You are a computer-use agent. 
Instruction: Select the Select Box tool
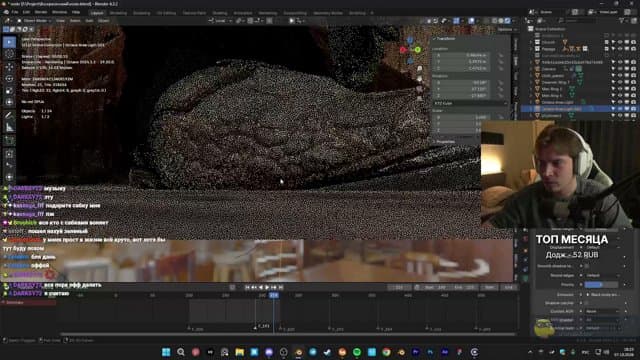pos(9,42)
